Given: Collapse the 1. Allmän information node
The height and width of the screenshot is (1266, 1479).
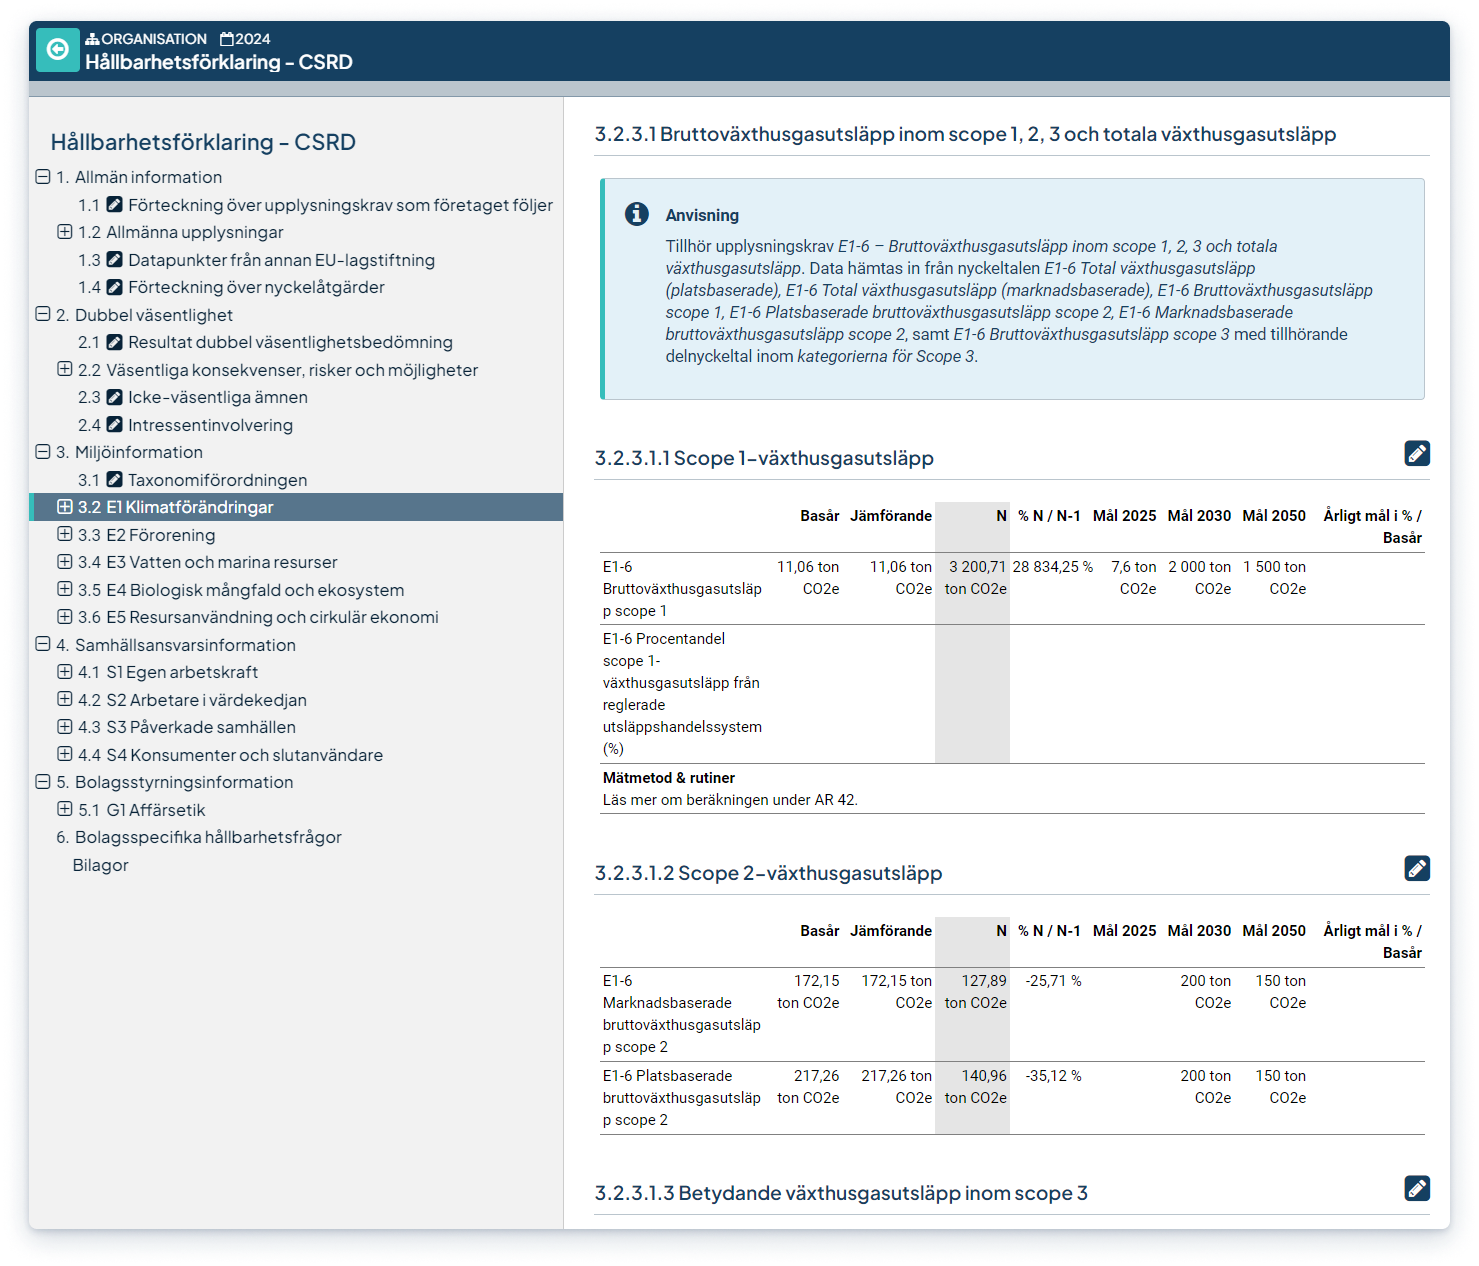Looking at the screenshot, I should click(x=43, y=176).
